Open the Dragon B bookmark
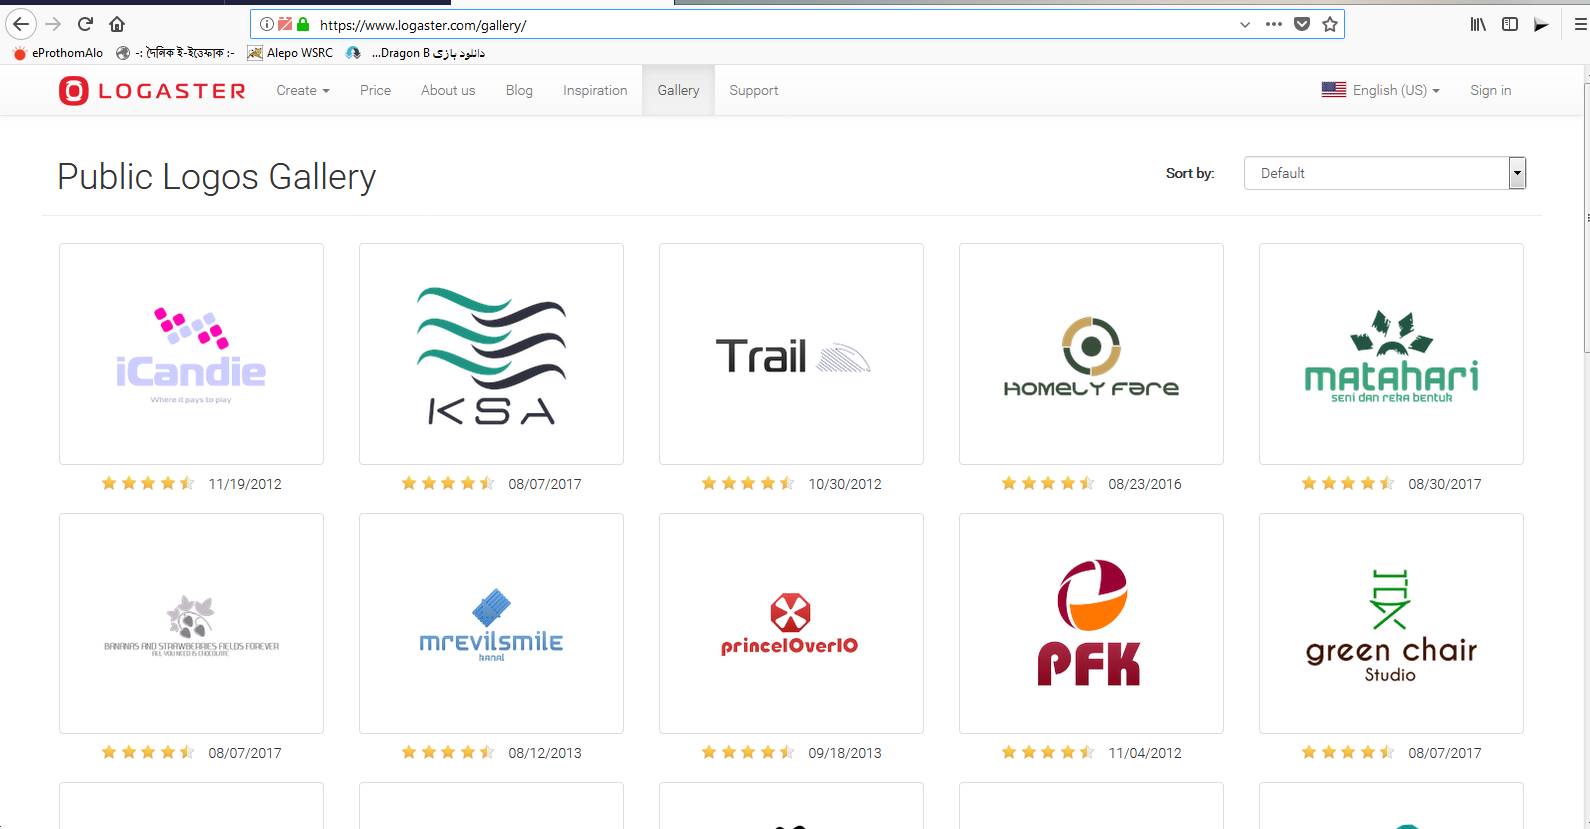 coord(416,53)
